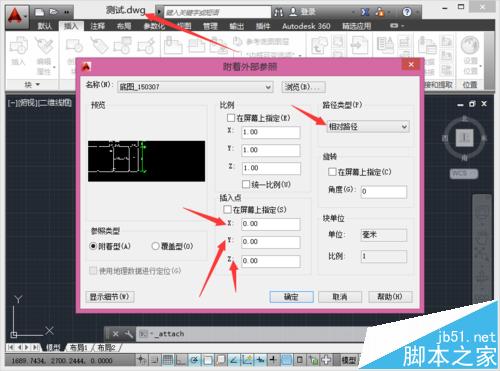Enable 在屏幕上指定(E) under 比例
Screen dimensions: 500x371
tap(231, 118)
